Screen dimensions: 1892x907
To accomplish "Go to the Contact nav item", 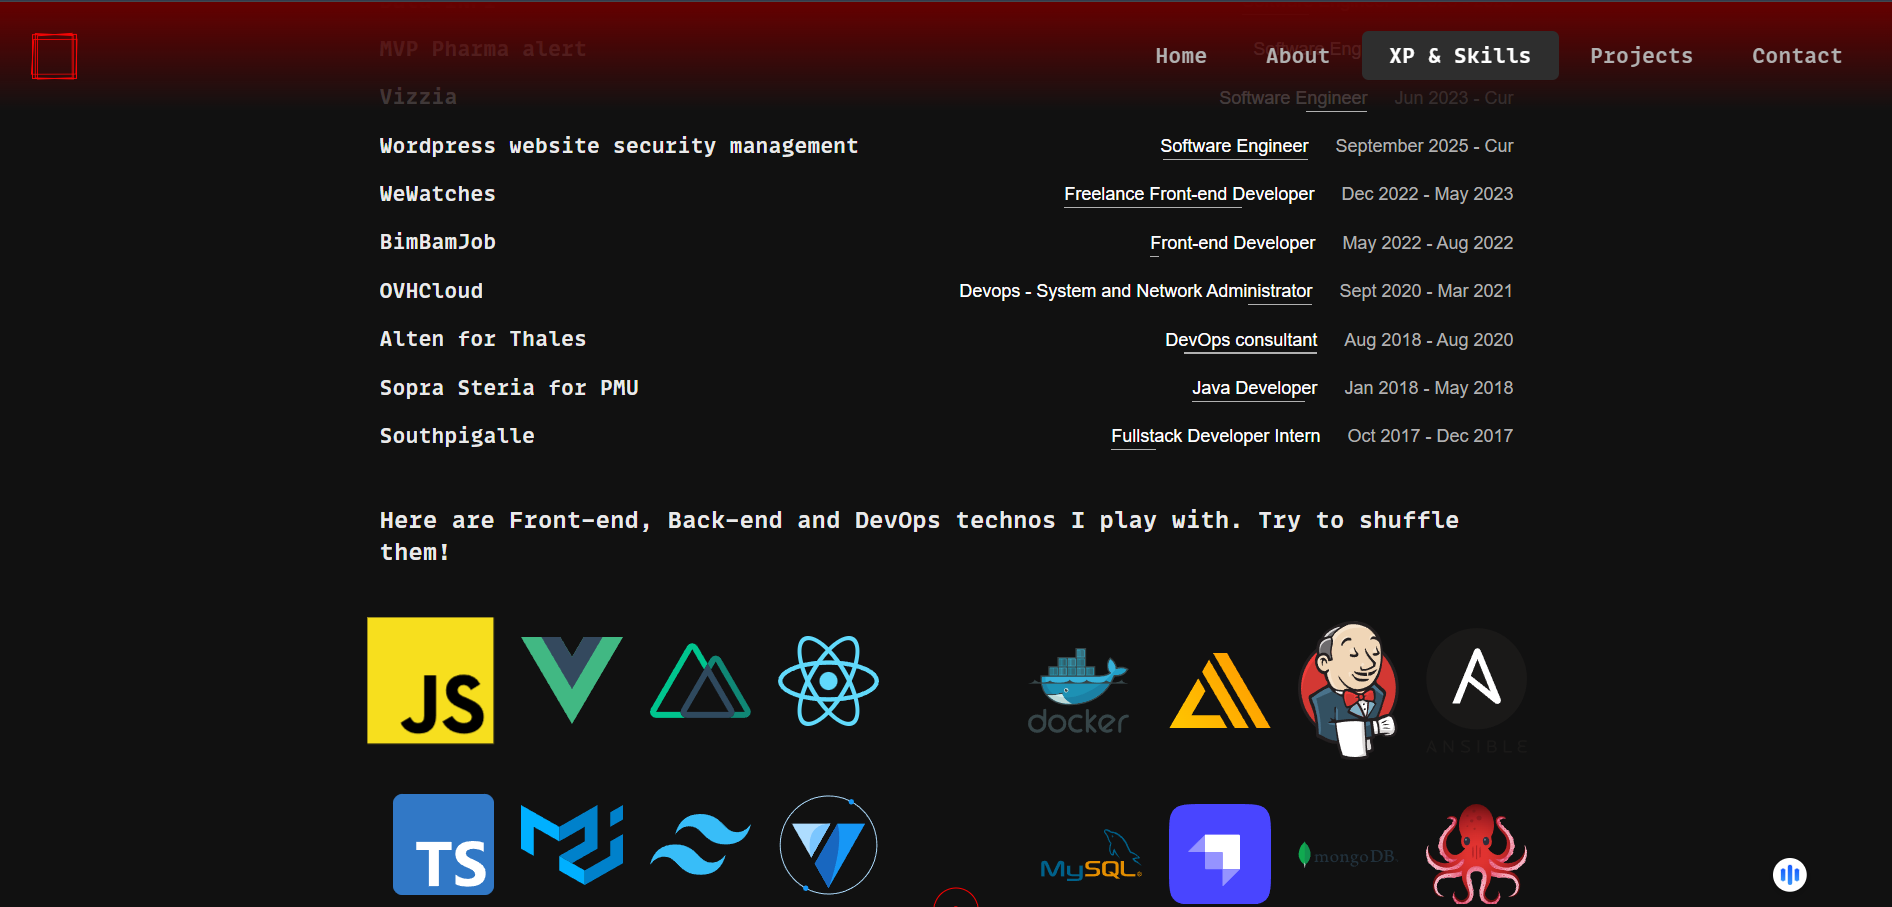I will (x=1796, y=56).
